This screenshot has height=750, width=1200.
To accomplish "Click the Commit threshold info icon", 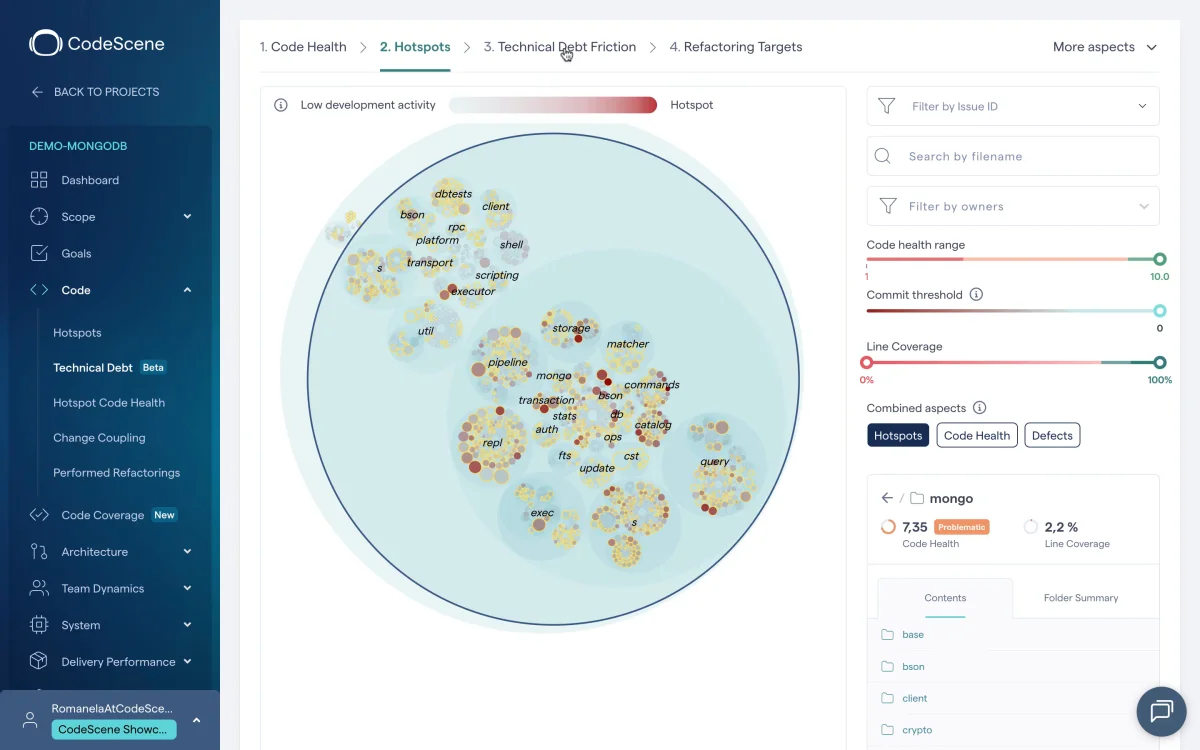I will click(976, 295).
